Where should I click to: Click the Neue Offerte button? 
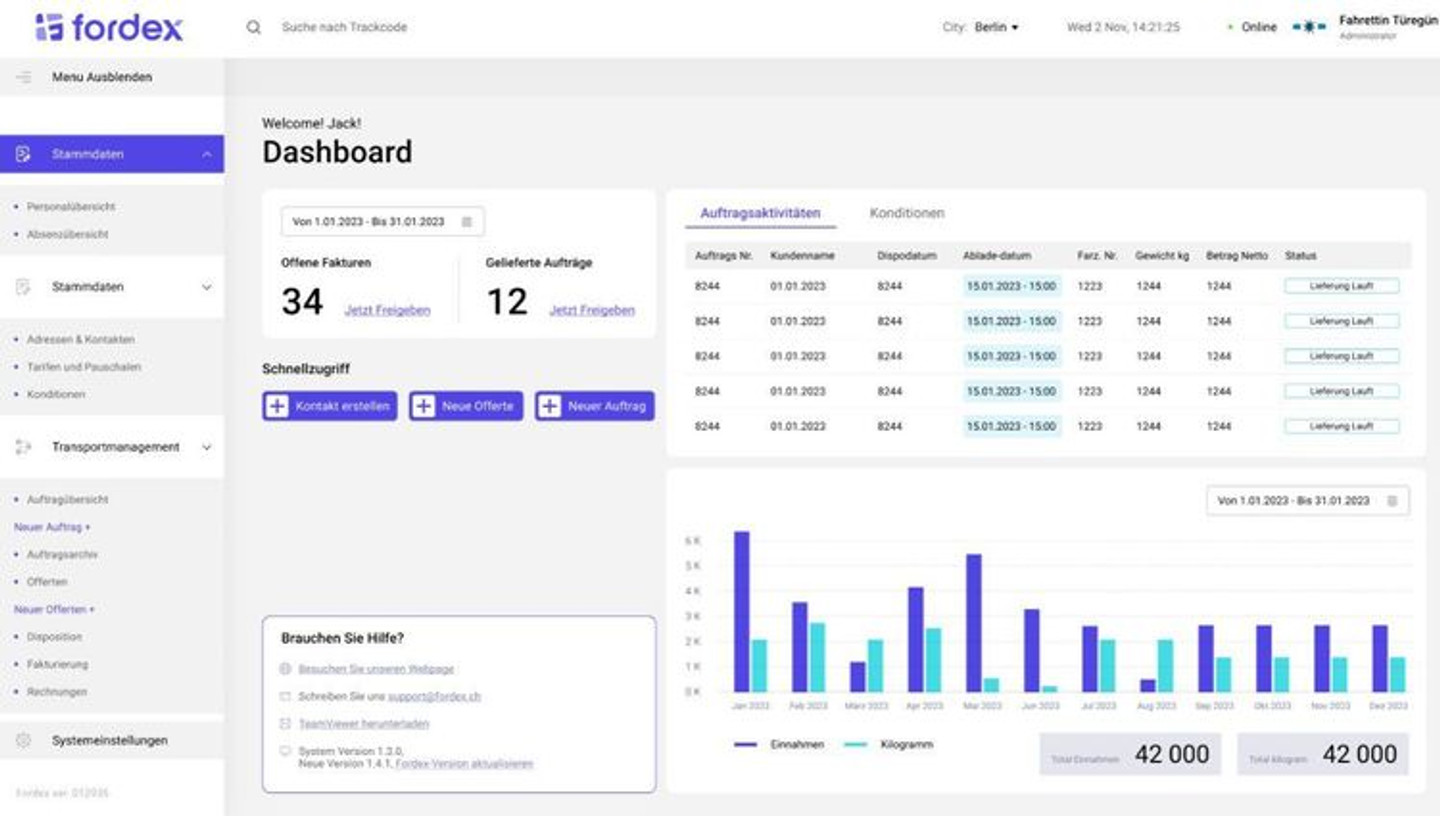coord(466,406)
